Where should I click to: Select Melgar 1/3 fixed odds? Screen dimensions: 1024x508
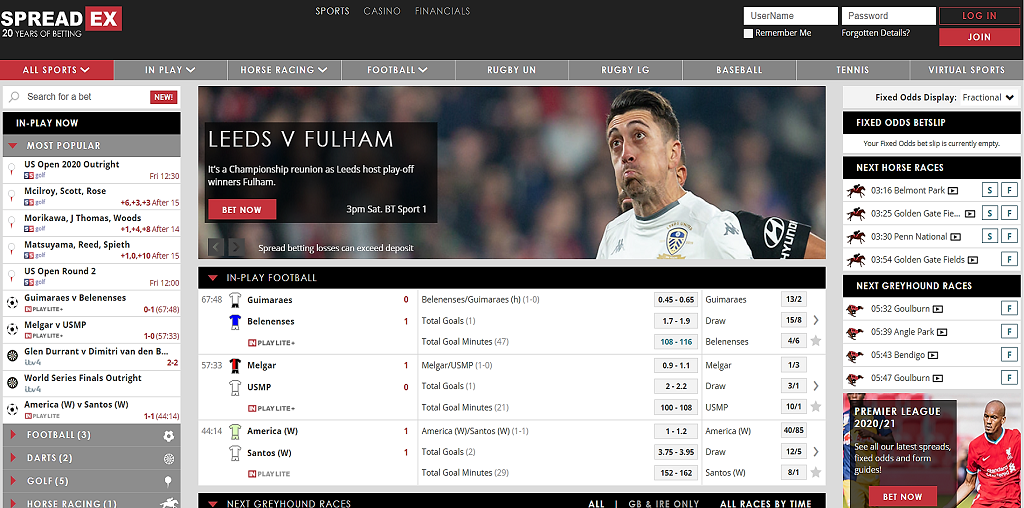pos(793,365)
